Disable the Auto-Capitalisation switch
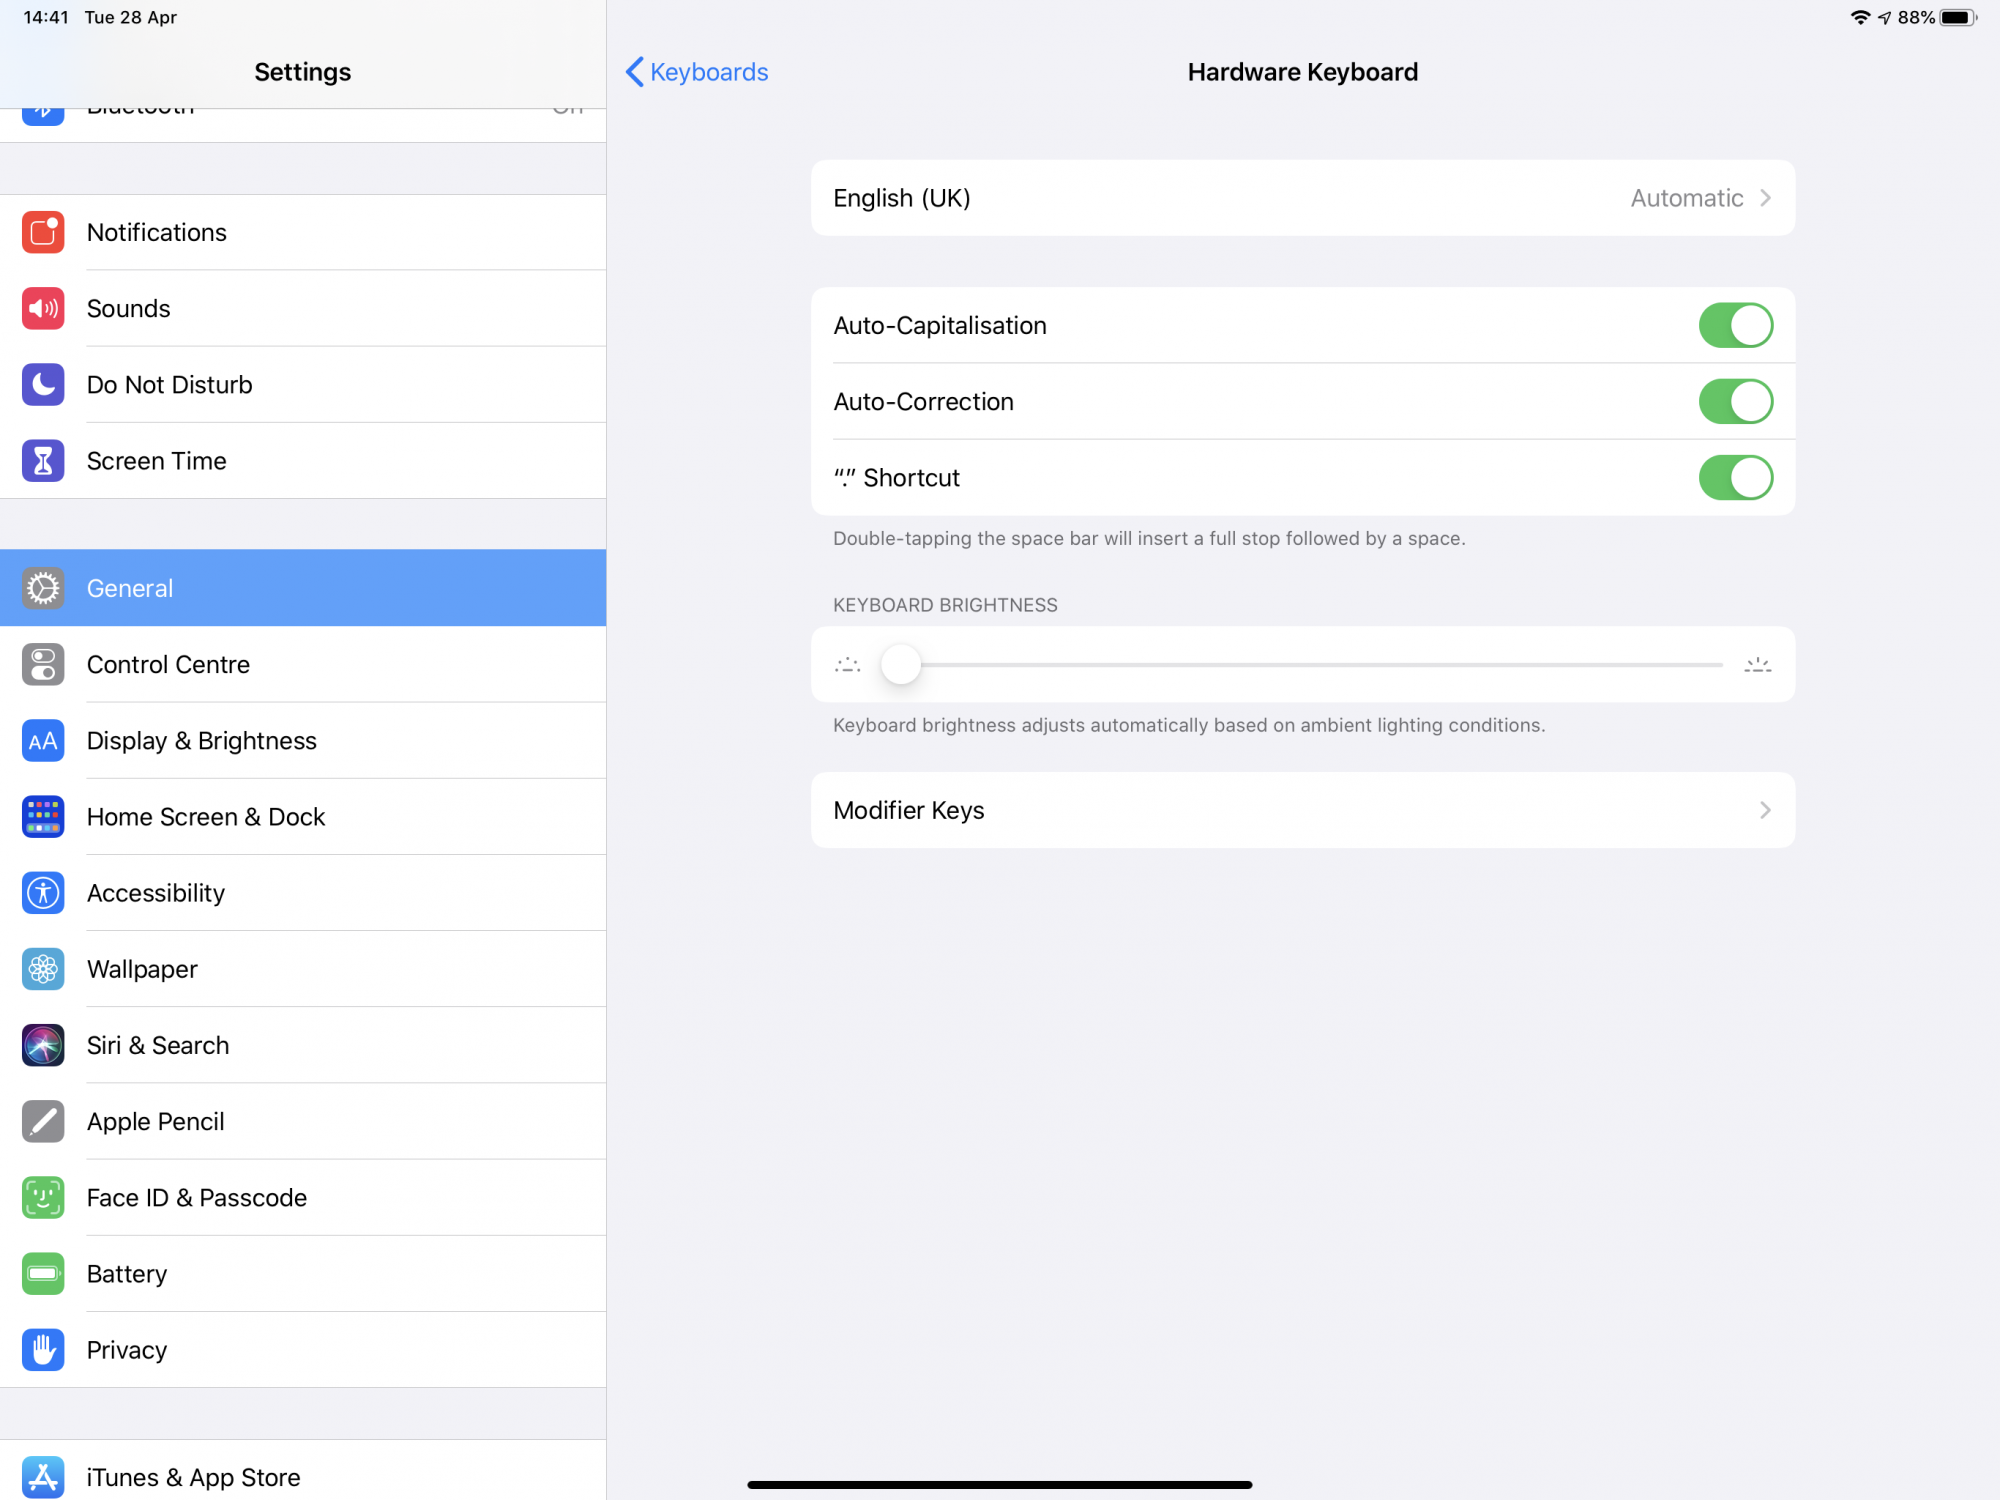The height and width of the screenshot is (1500, 2000). 1735,325
